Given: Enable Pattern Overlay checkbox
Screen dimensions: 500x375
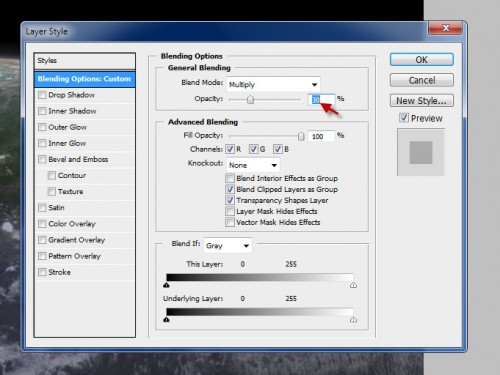Looking at the screenshot, I should [42, 256].
